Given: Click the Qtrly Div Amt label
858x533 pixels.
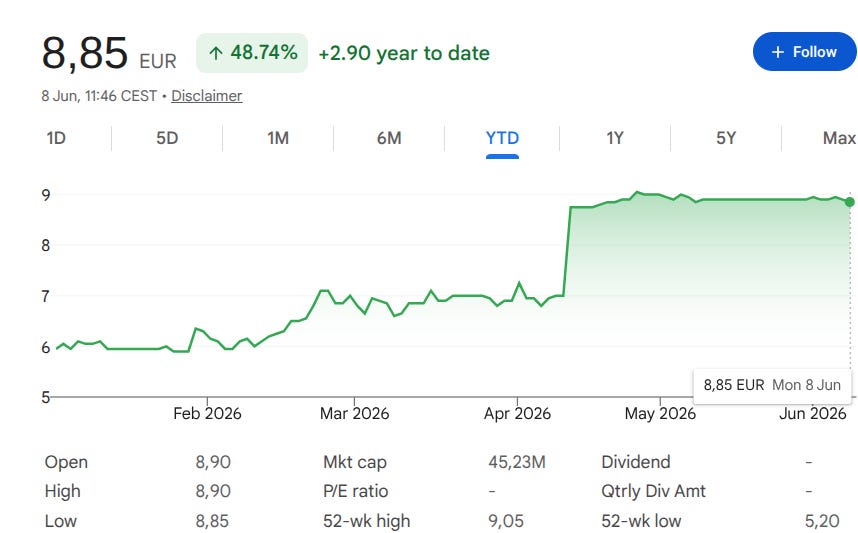Looking at the screenshot, I should coord(653,491).
